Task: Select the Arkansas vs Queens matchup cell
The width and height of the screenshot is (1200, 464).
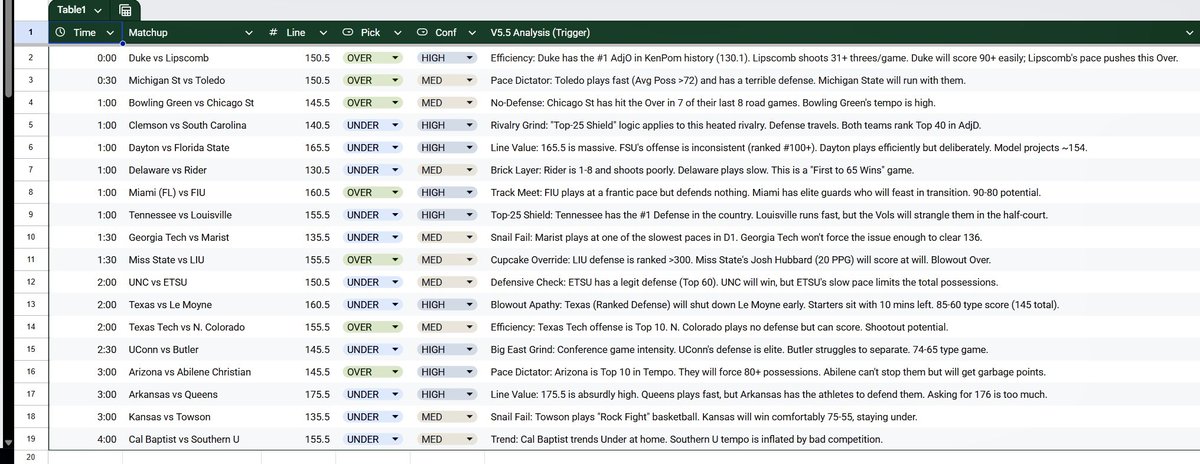Action: tap(192, 394)
